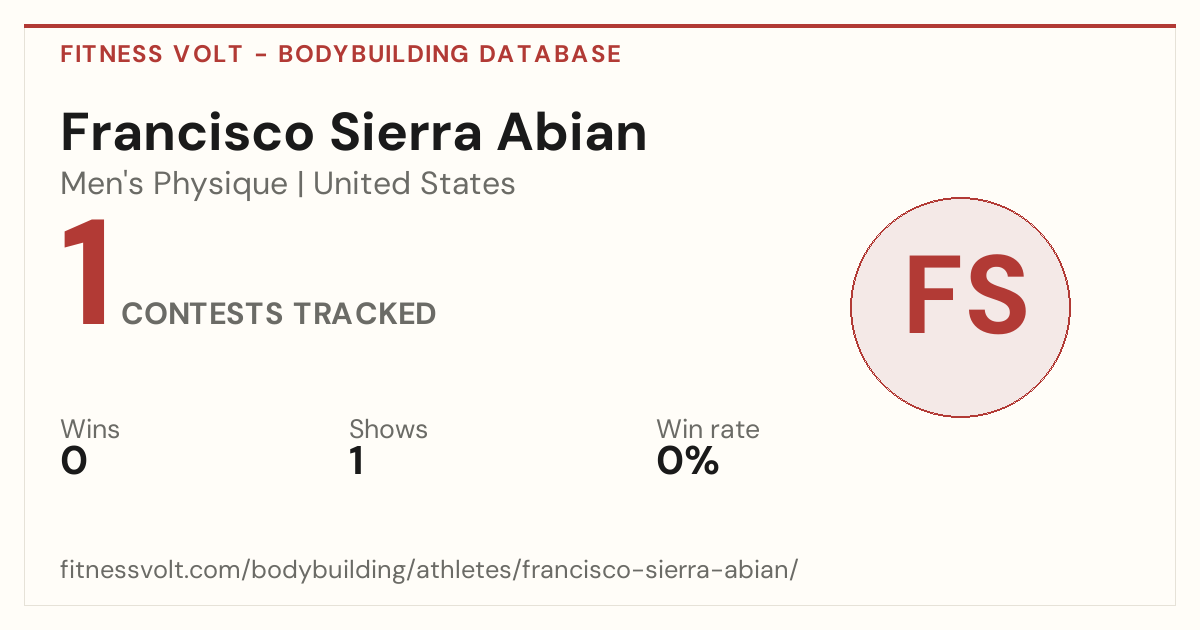Open the fitnessvolt.com athlete URL at bottom

click(x=429, y=571)
